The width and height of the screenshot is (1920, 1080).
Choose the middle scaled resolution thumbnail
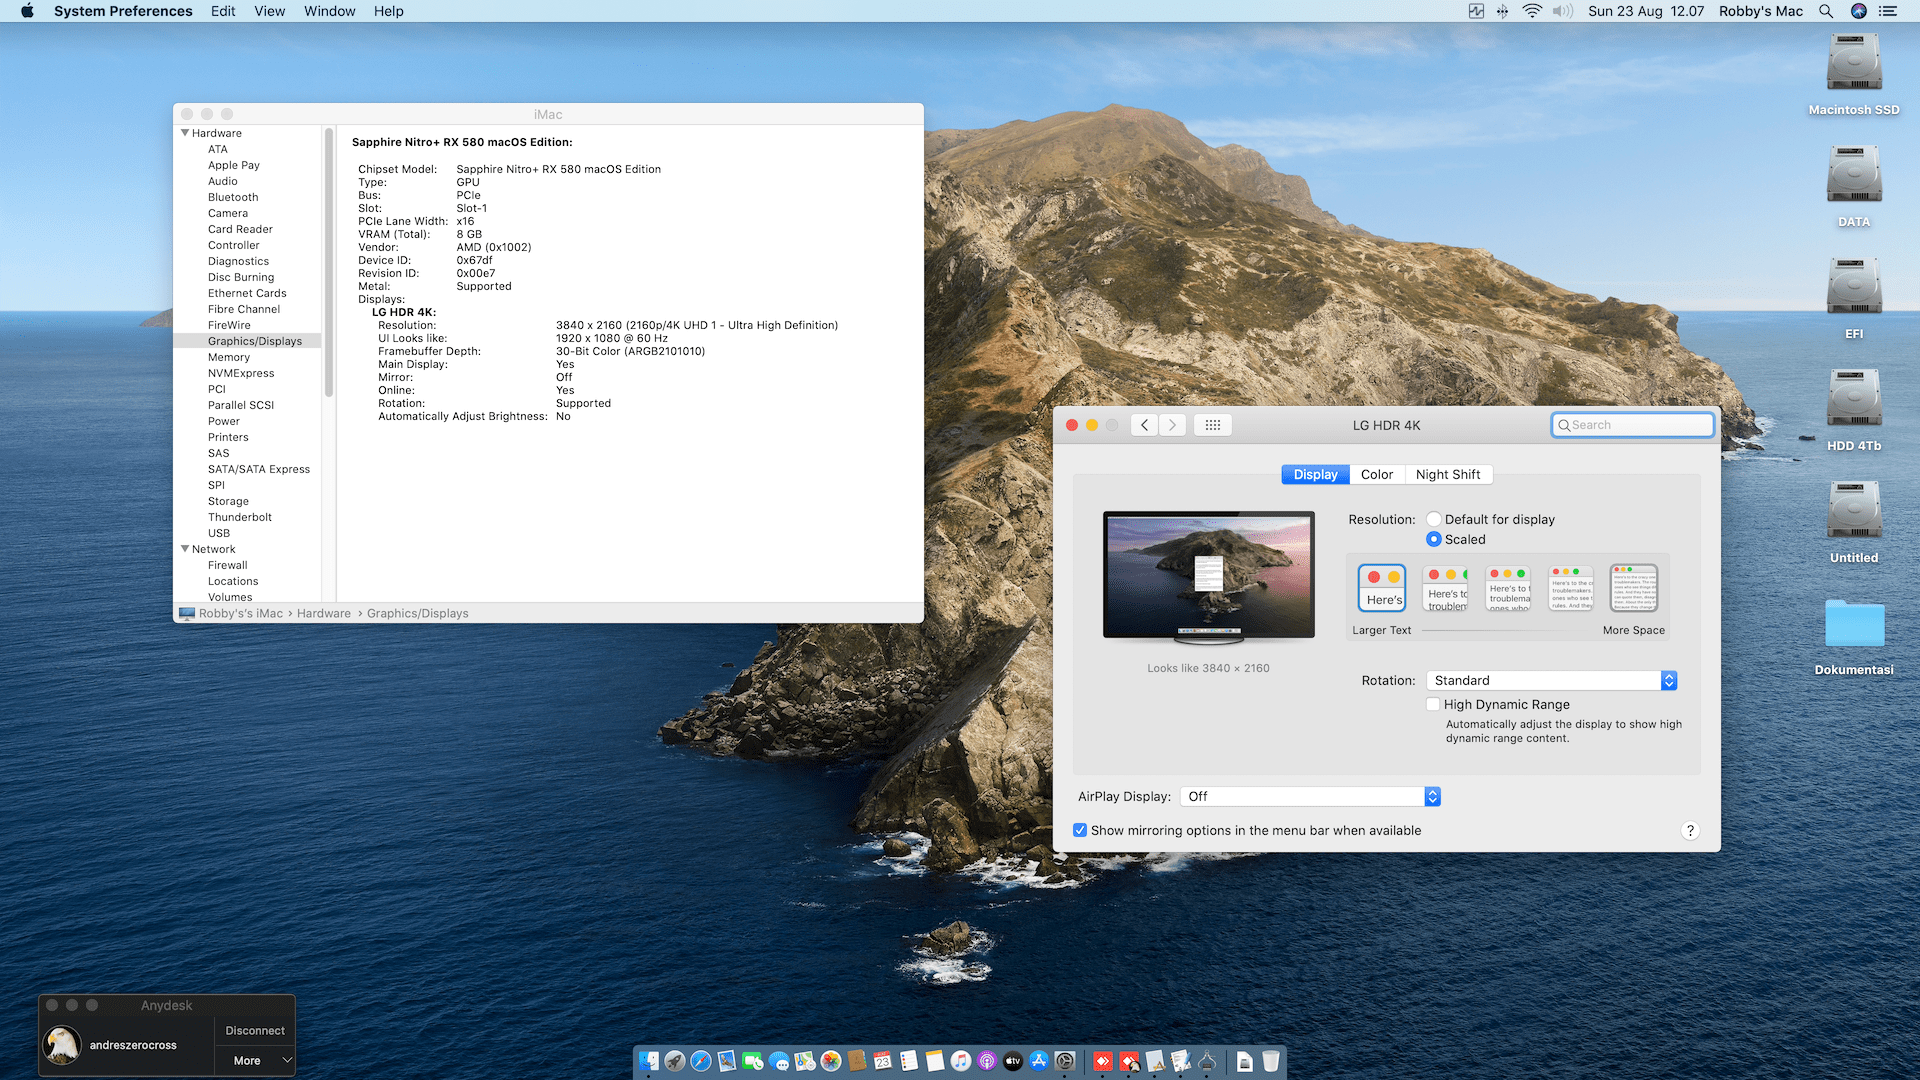click(x=1508, y=588)
